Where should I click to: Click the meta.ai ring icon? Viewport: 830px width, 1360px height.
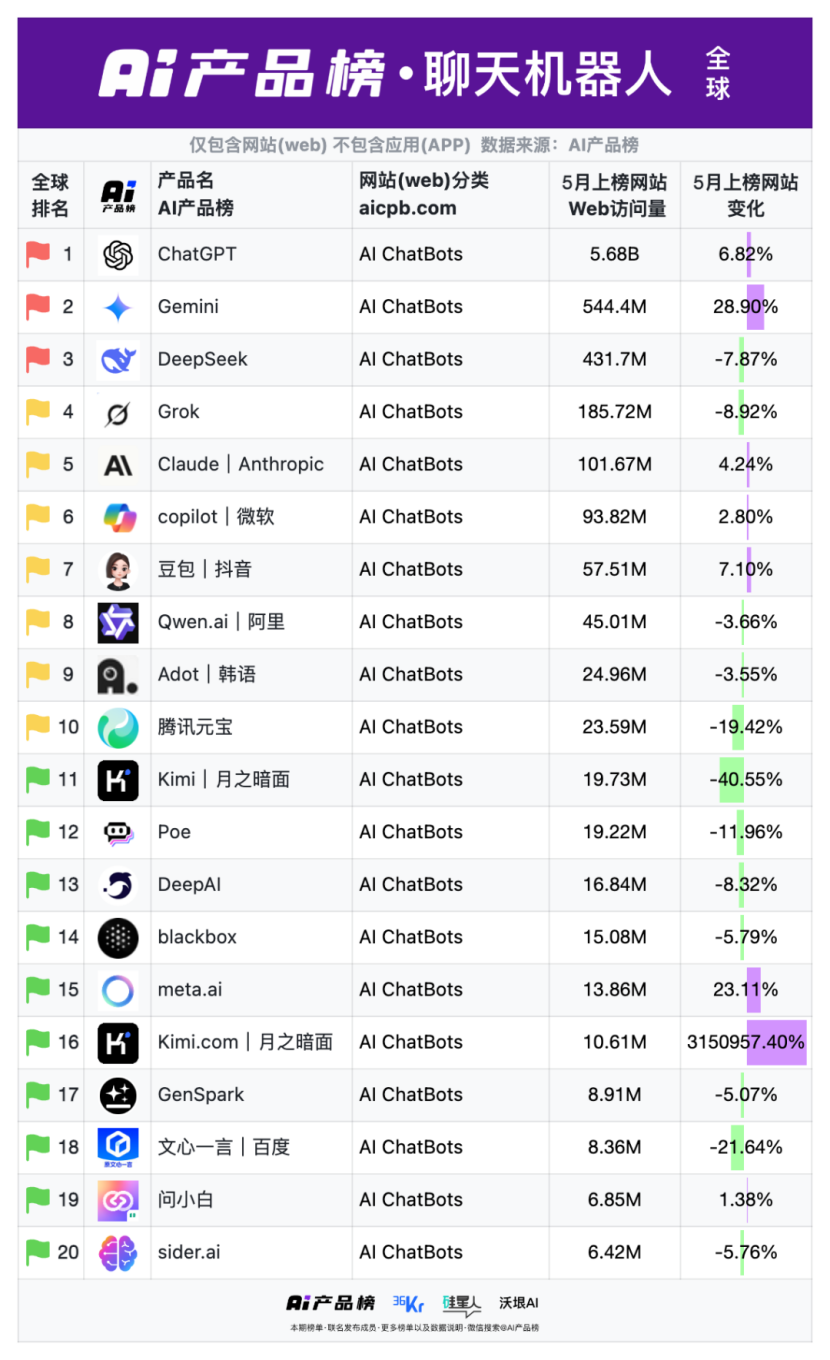[x=118, y=990]
